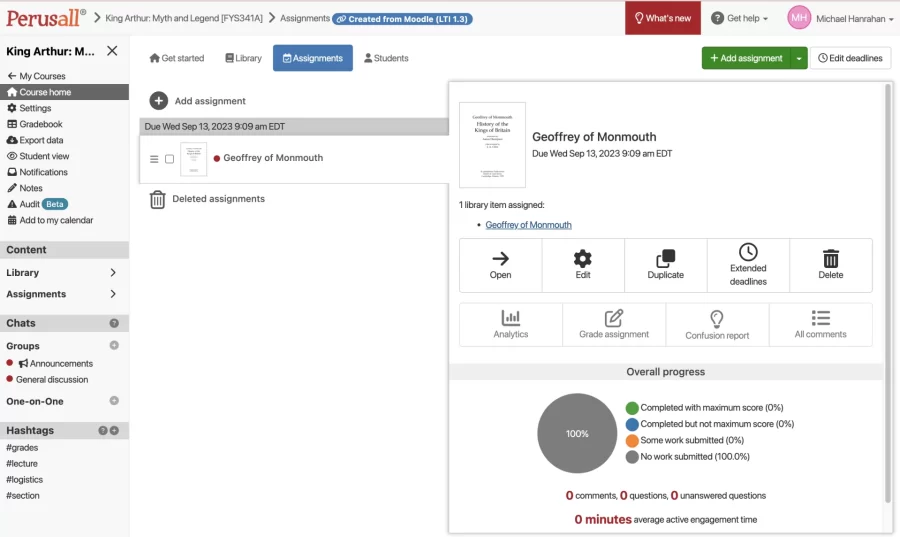The height and width of the screenshot is (537, 900).
Task: Close the course sidebar with X
Action: pyautogui.click(x=112, y=51)
